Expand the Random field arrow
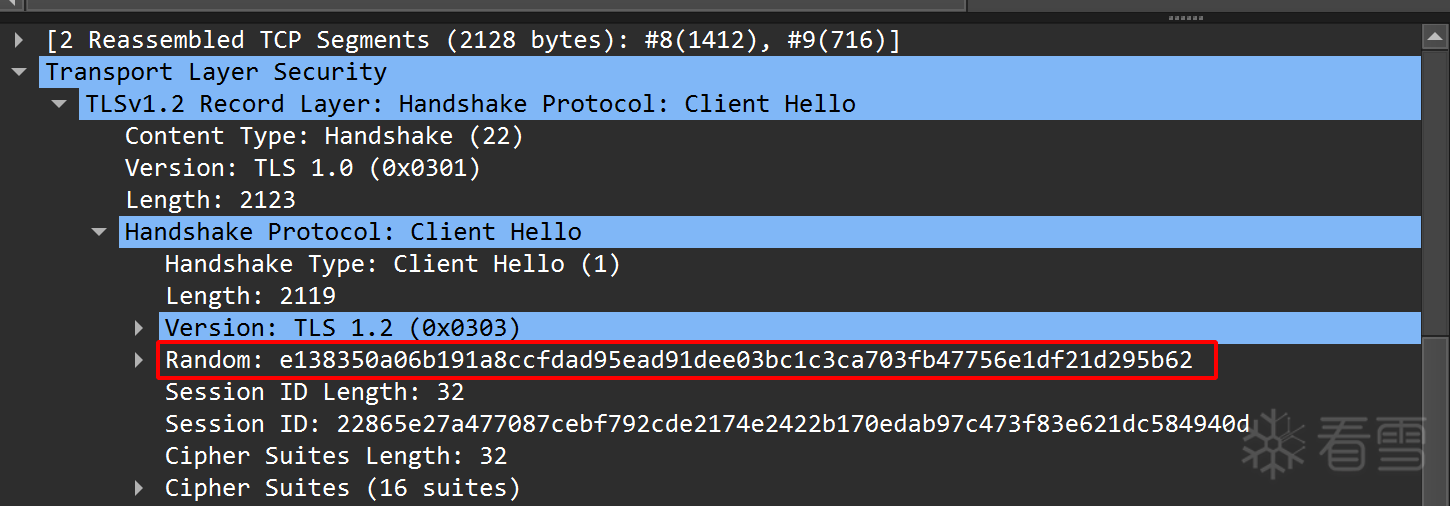 tap(139, 360)
